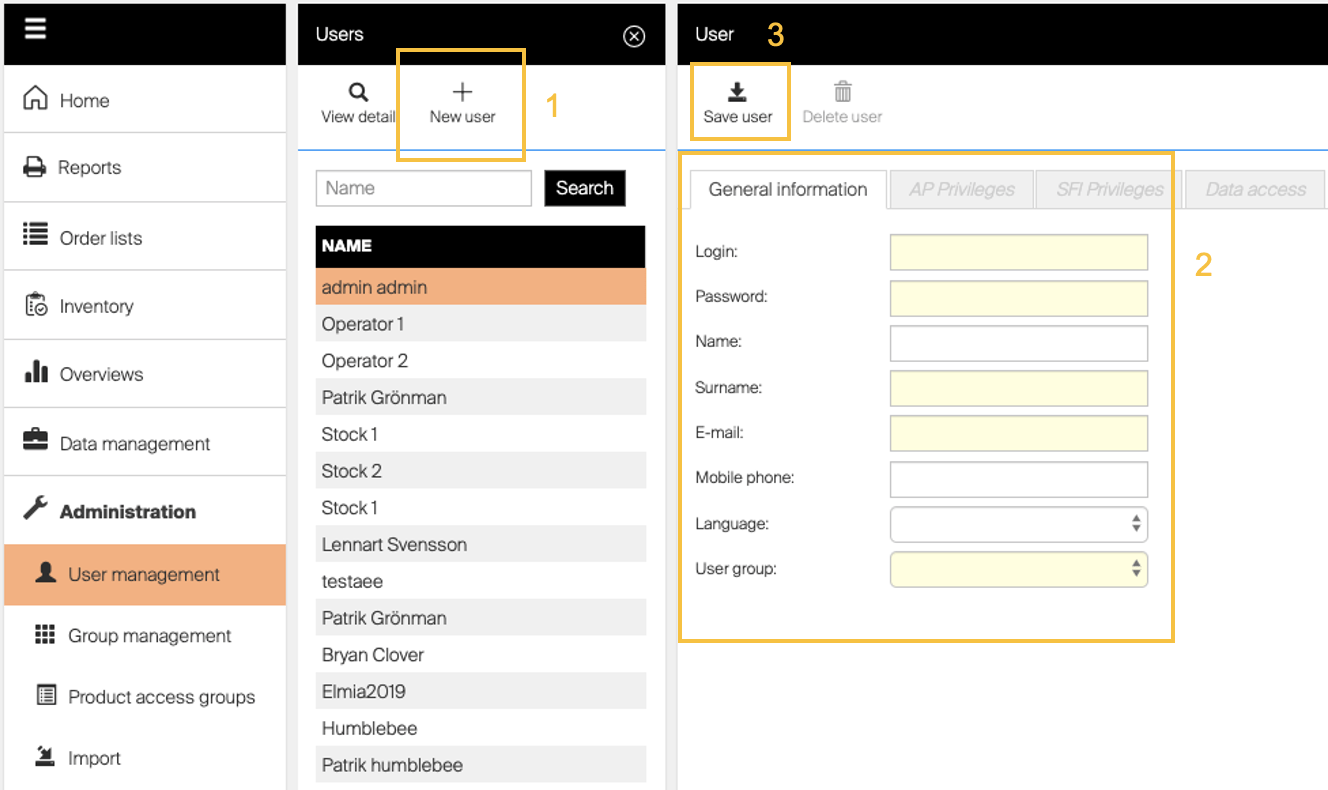Open Overviews bar chart item
1328x790 pixels.
click(x=101, y=374)
